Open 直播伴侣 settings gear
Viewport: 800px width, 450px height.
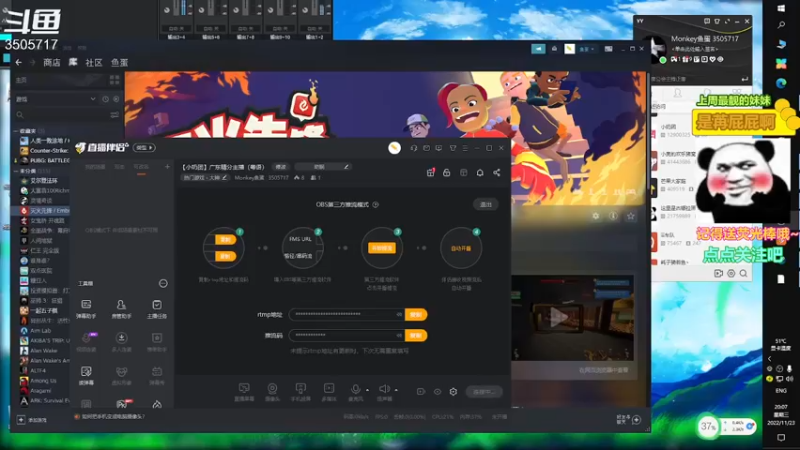click(x=453, y=391)
